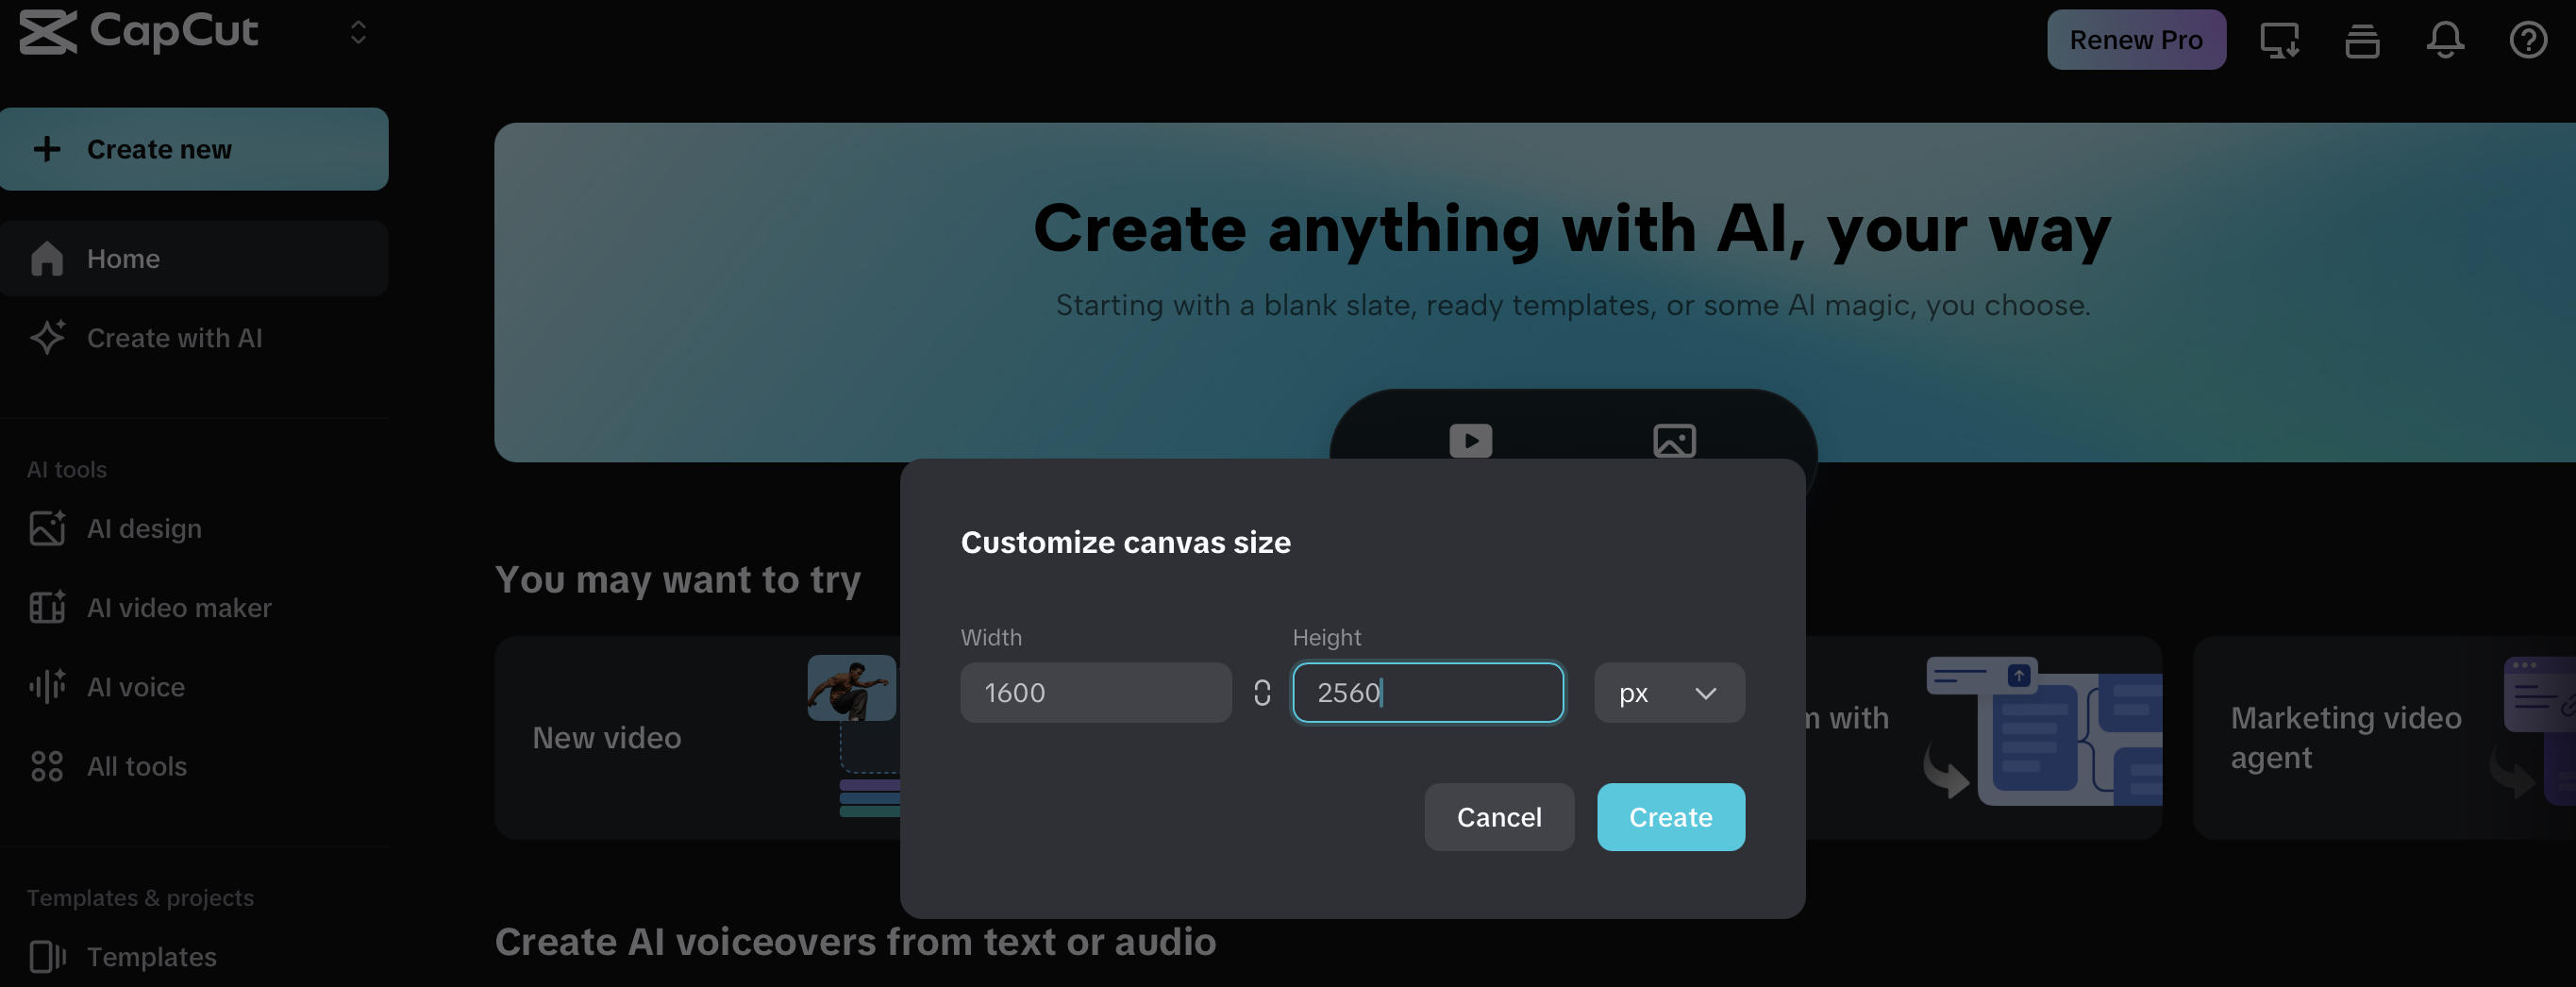Image resolution: width=2576 pixels, height=987 pixels.
Task: Open the New video card
Action: 697,738
